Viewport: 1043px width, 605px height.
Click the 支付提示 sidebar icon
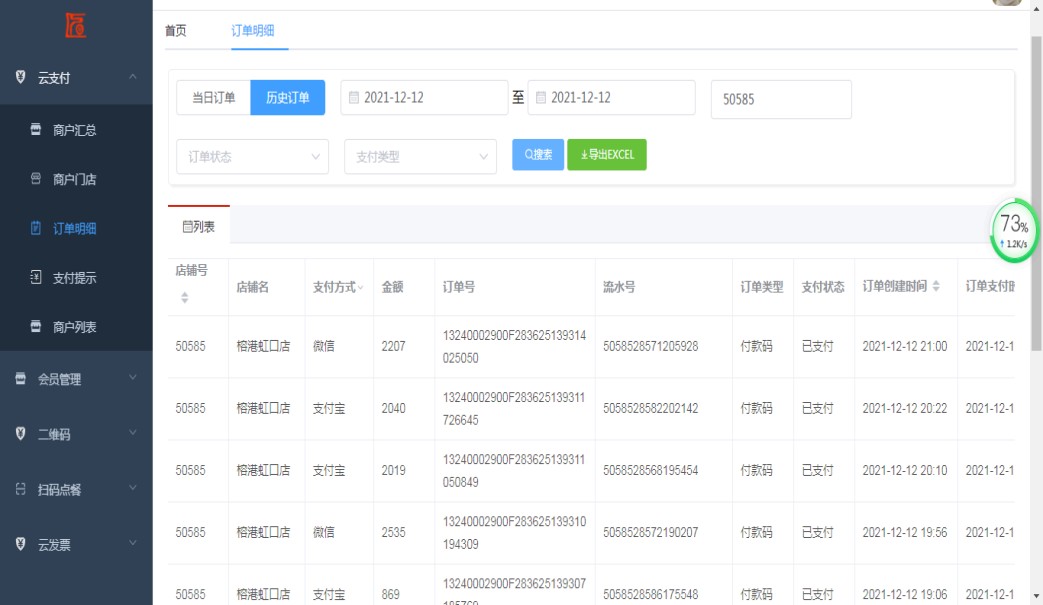(x=36, y=277)
